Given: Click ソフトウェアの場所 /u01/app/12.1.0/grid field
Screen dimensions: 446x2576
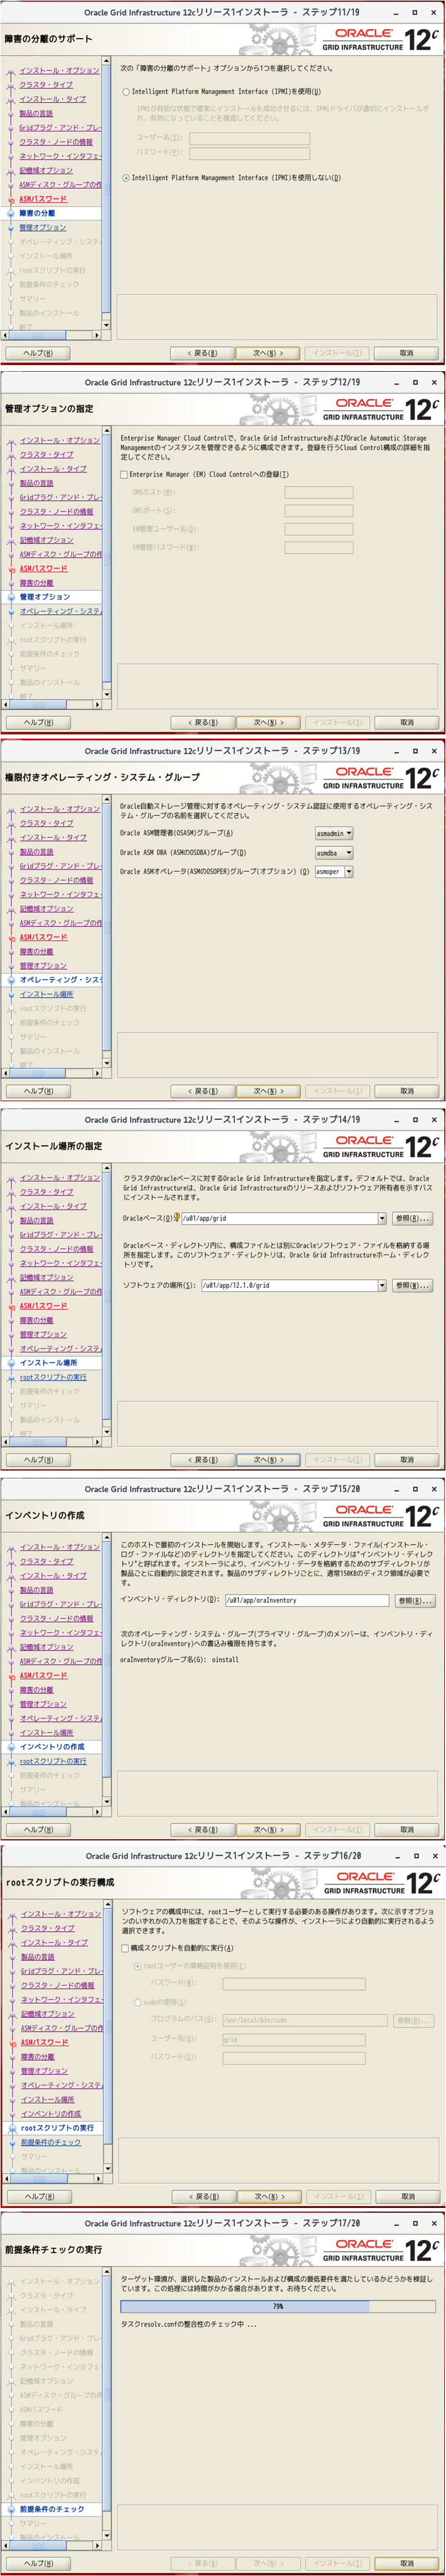Looking at the screenshot, I should pyautogui.click(x=289, y=1286).
